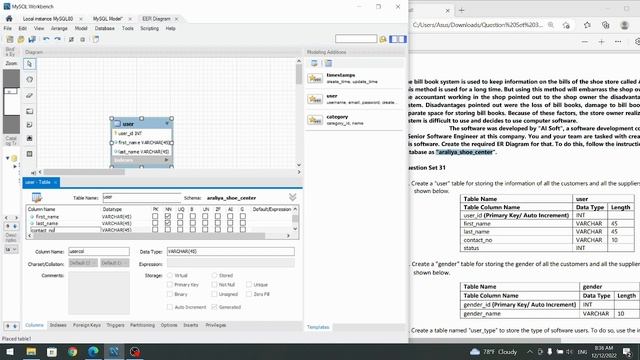
Task: Open the Scripting menu
Action: 149,29
